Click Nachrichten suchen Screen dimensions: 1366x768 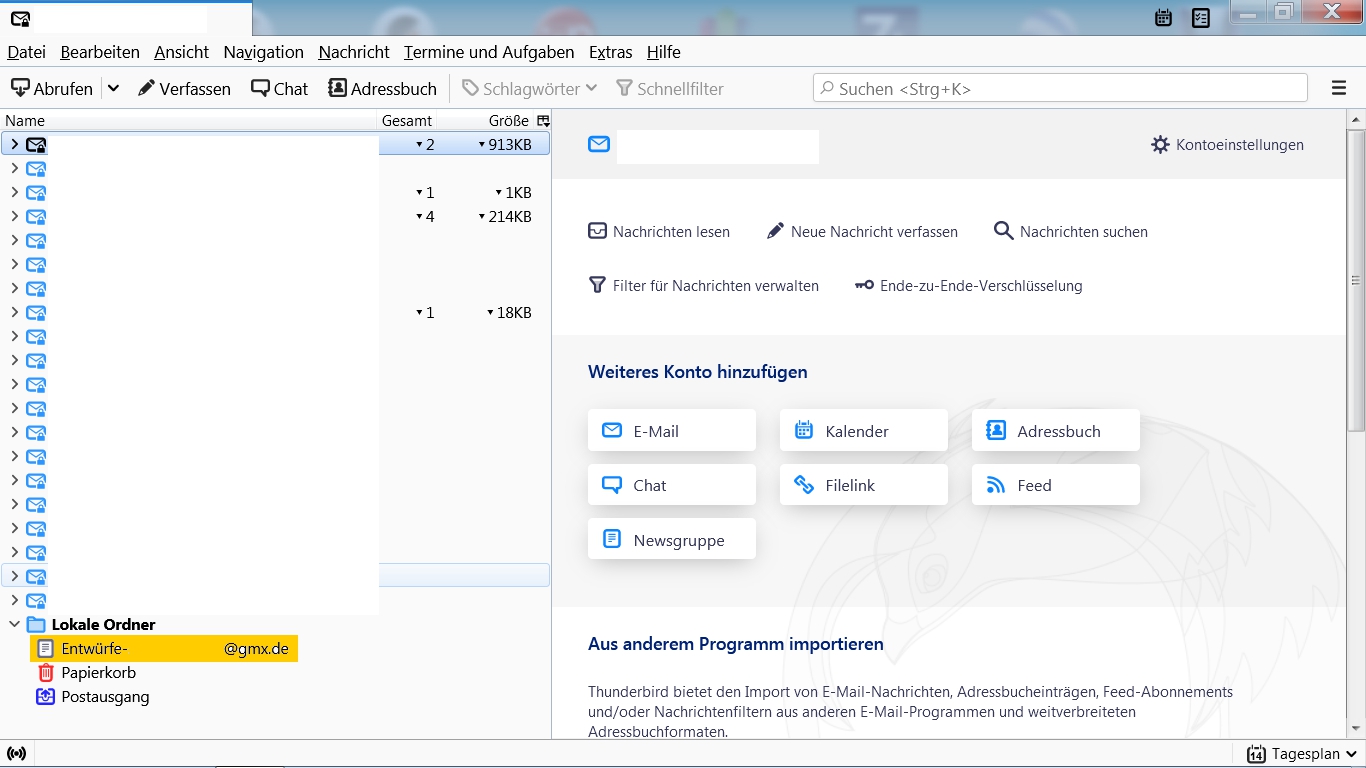coord(1070,231)
